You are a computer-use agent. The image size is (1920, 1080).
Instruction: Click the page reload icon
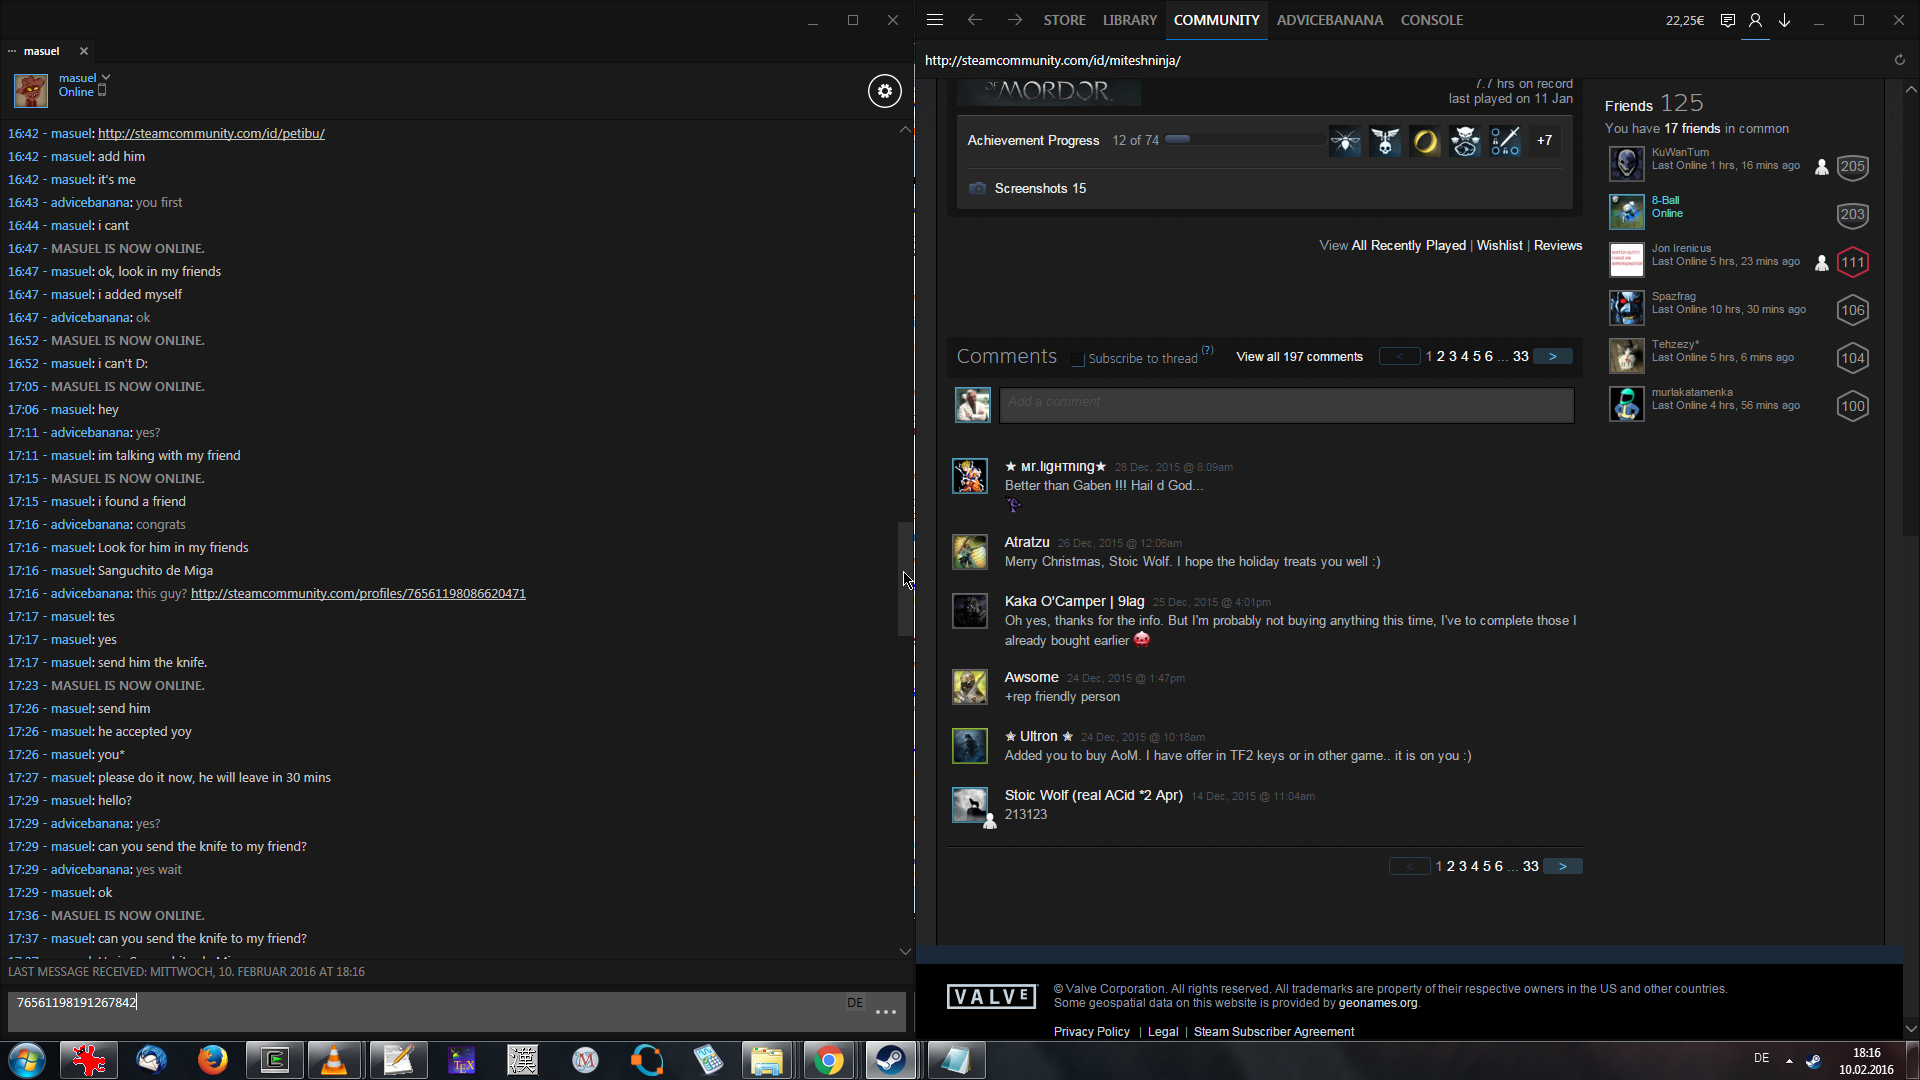pos(1899,60)
